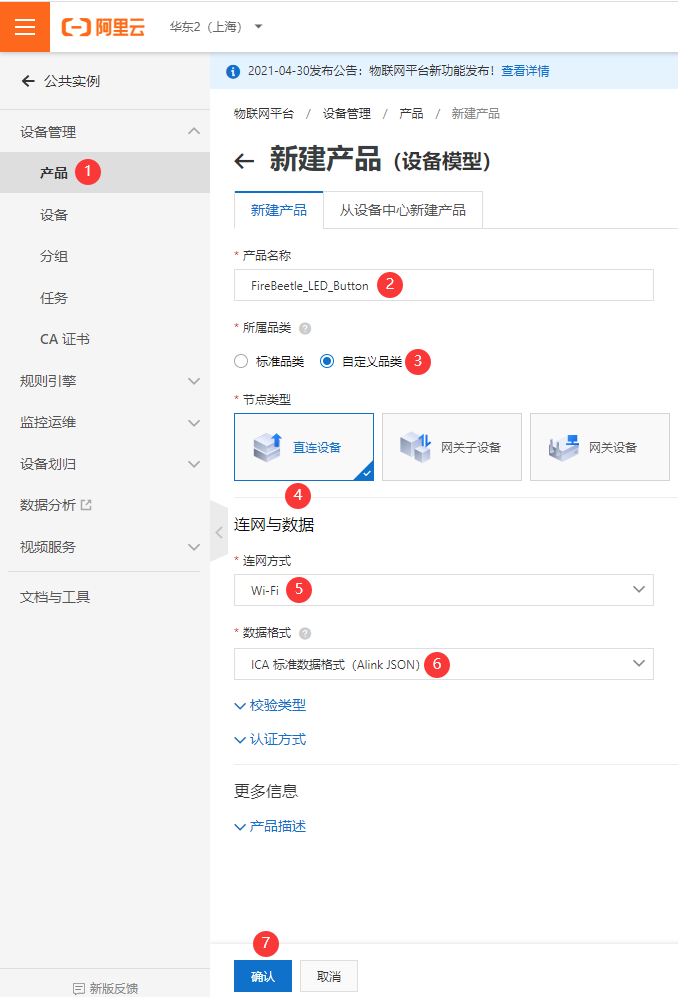Open 分组 in the sidebar
The width and height of the screenshot is (678, 997).
coord(53,256)
